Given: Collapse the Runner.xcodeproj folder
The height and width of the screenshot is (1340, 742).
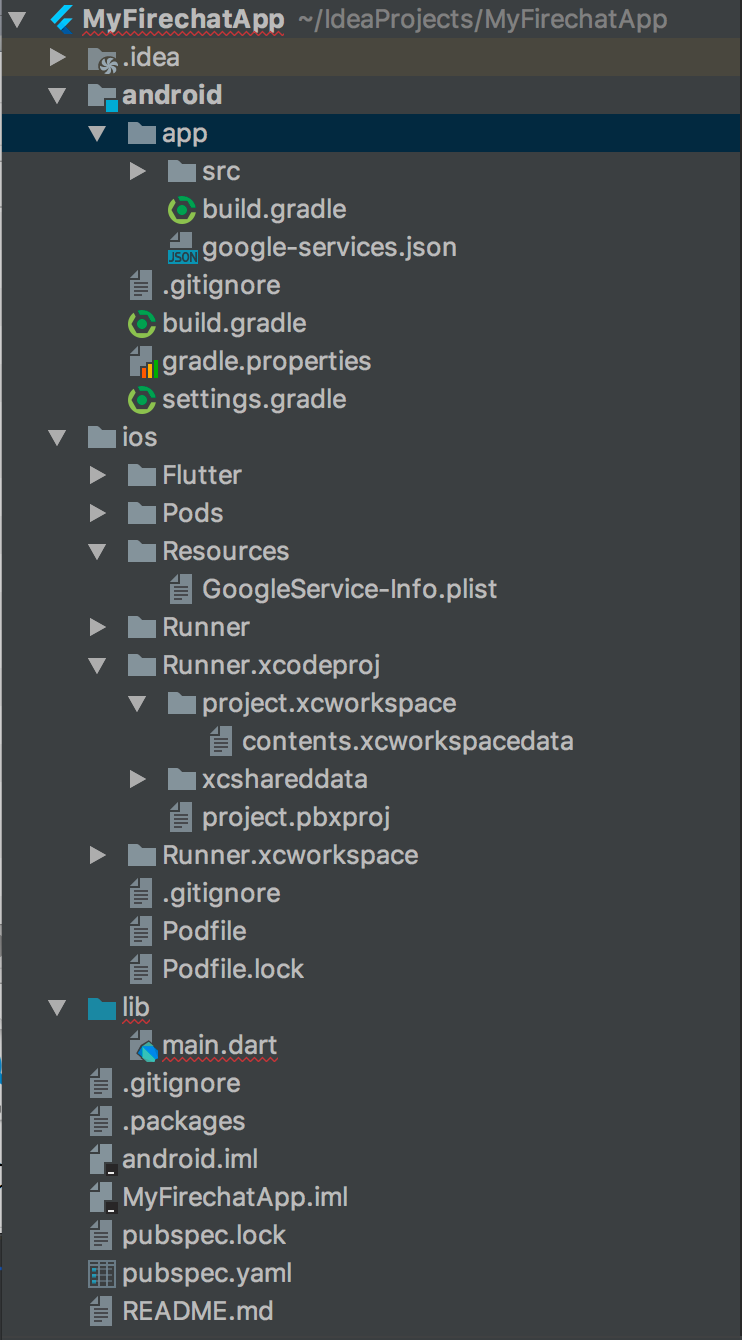Looking at the screenshot, I should 98,666.
